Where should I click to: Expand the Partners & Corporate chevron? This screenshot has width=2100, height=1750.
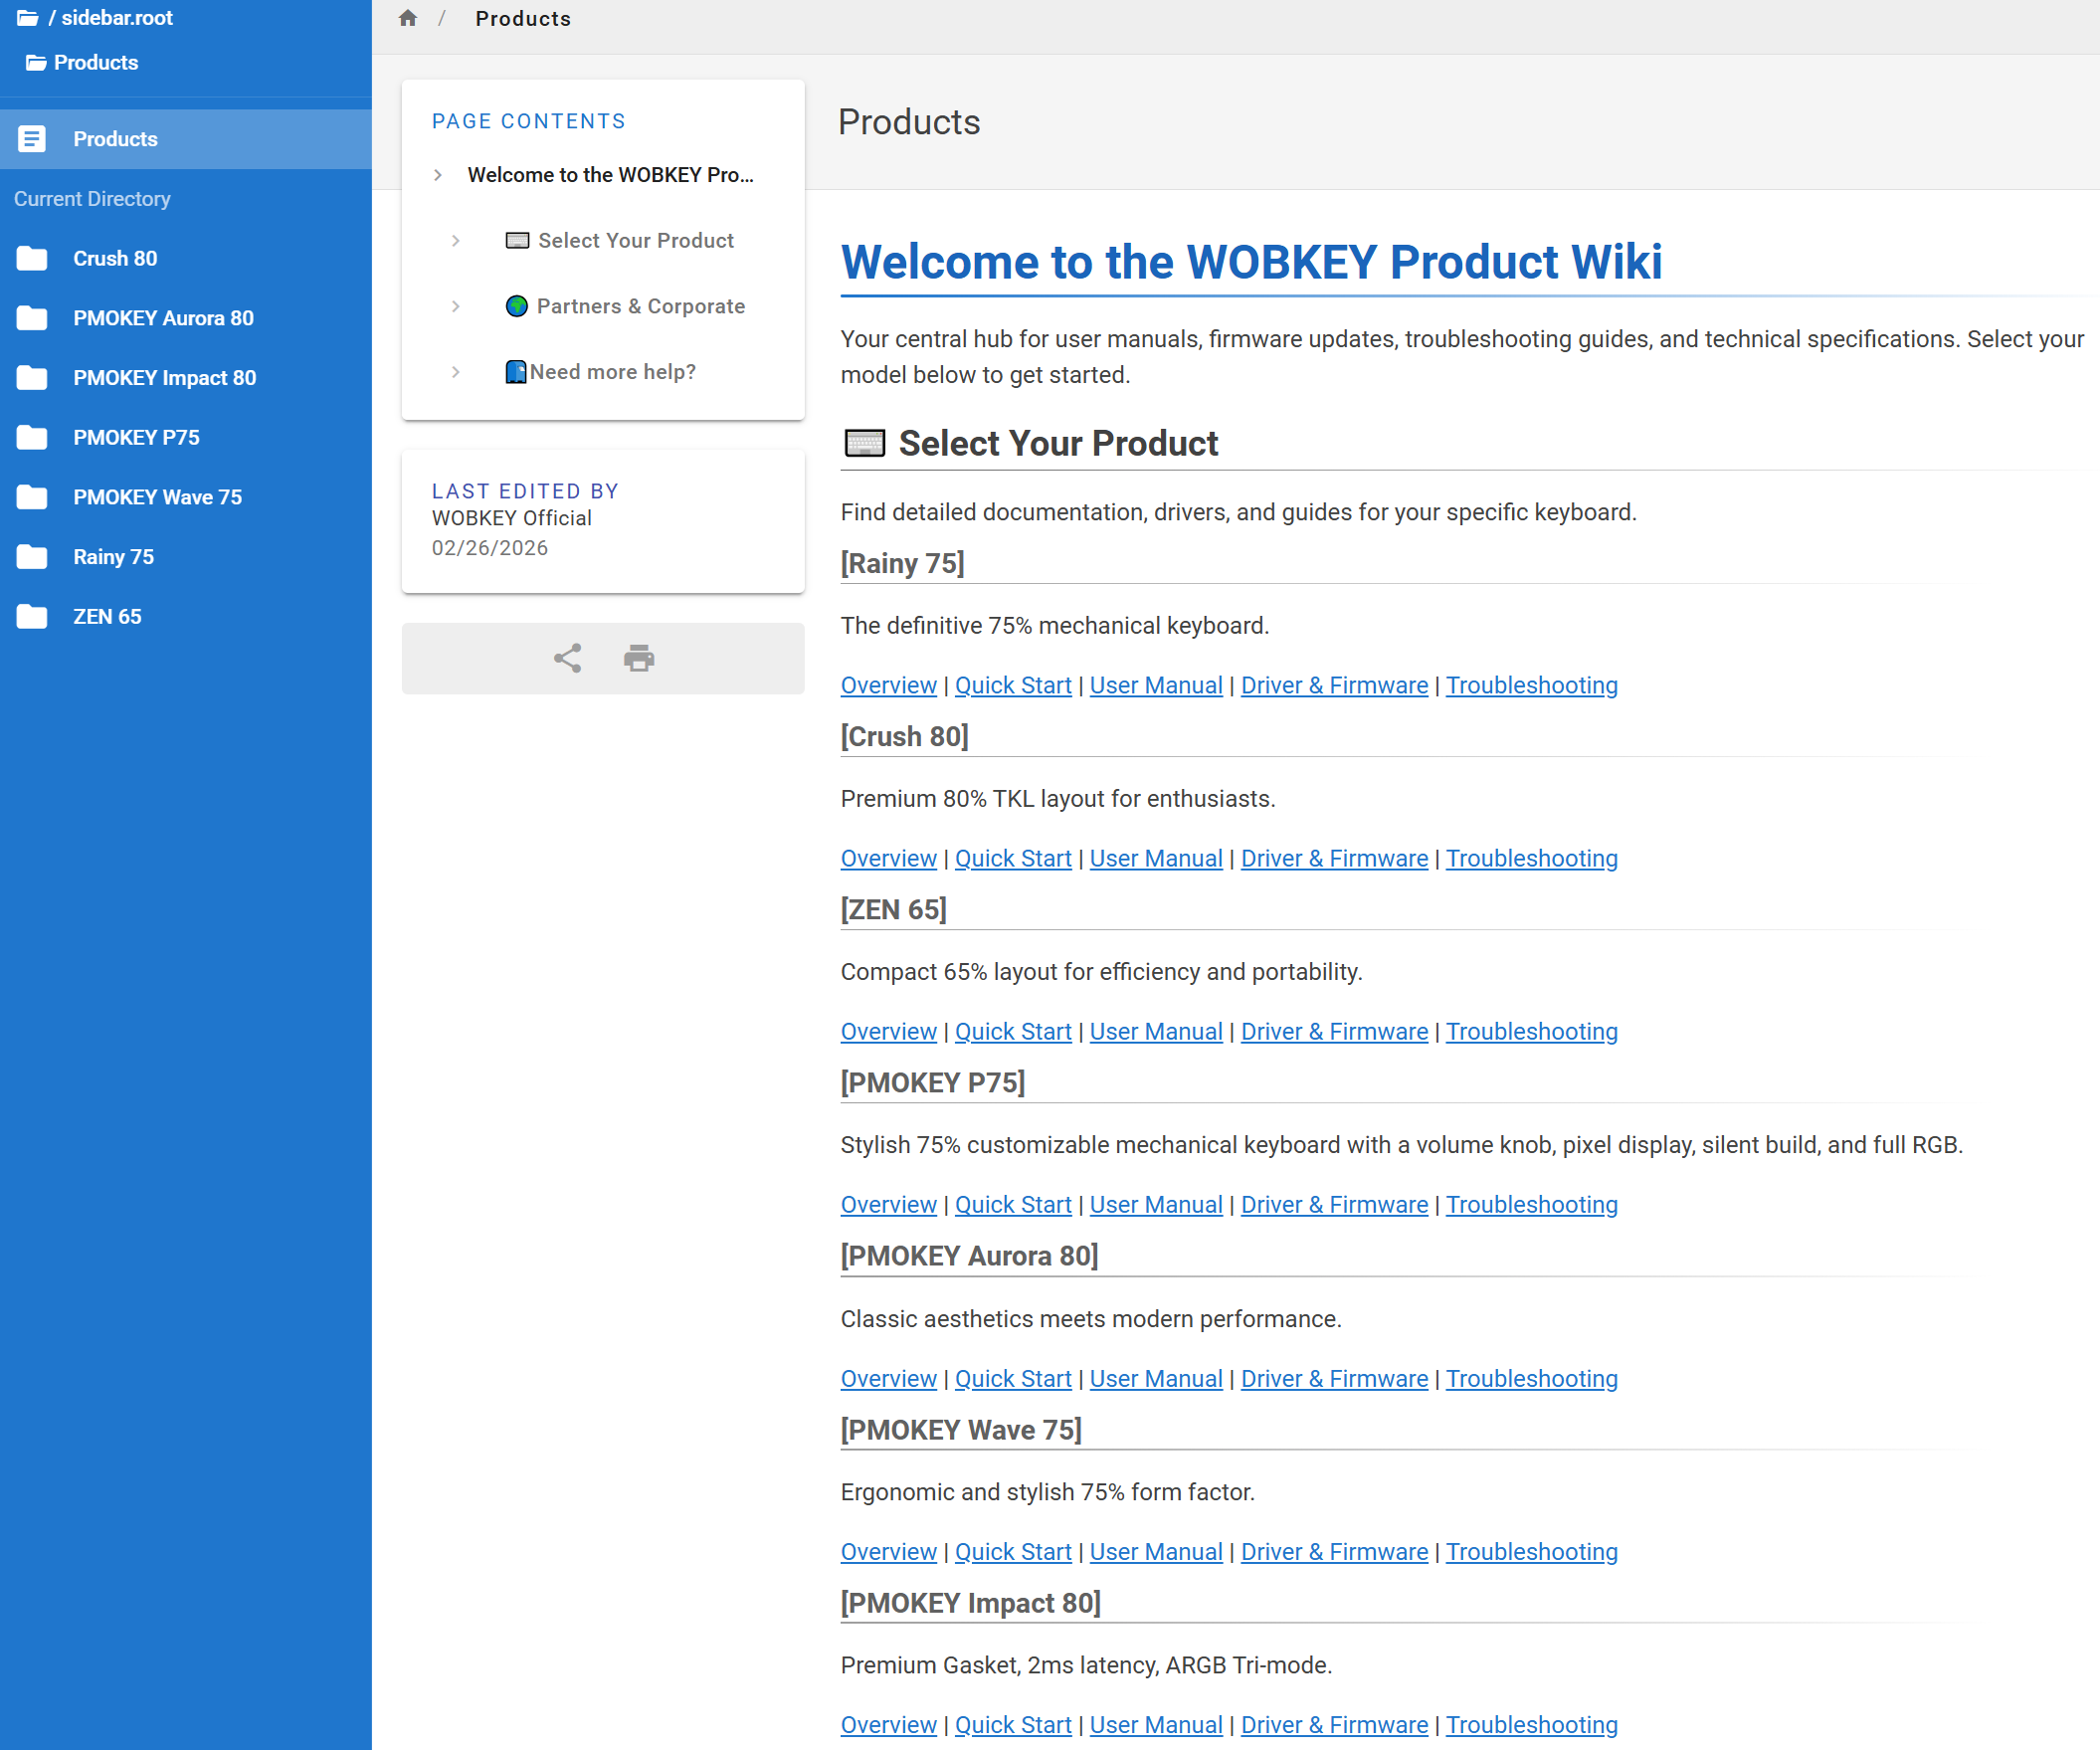[x=456, y=306]
